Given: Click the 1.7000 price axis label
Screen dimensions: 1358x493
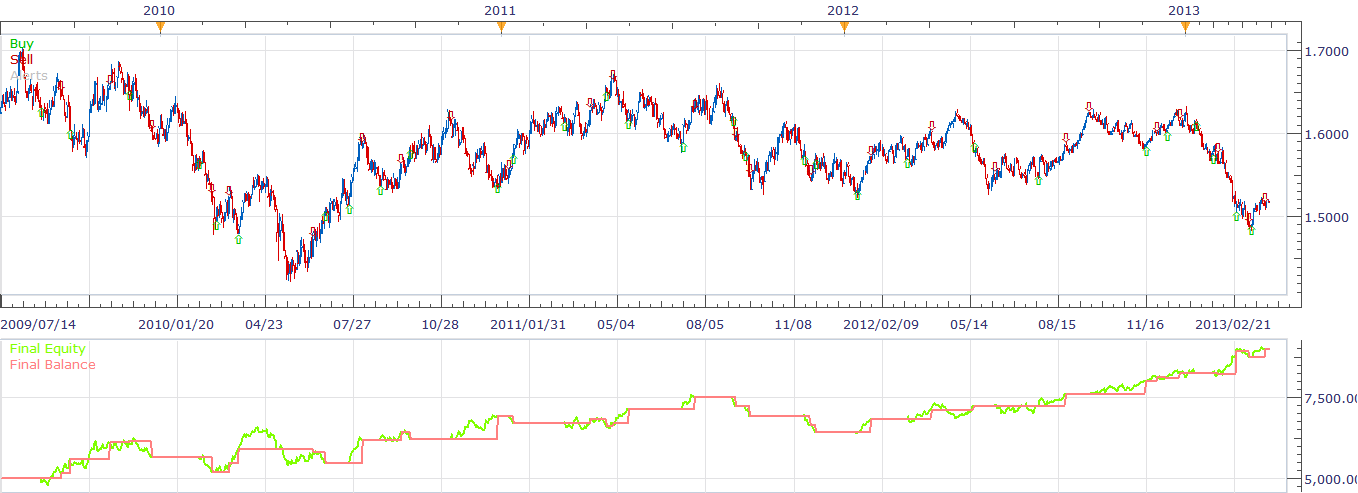Looking at the screenshot, I should pos(1327,50).
